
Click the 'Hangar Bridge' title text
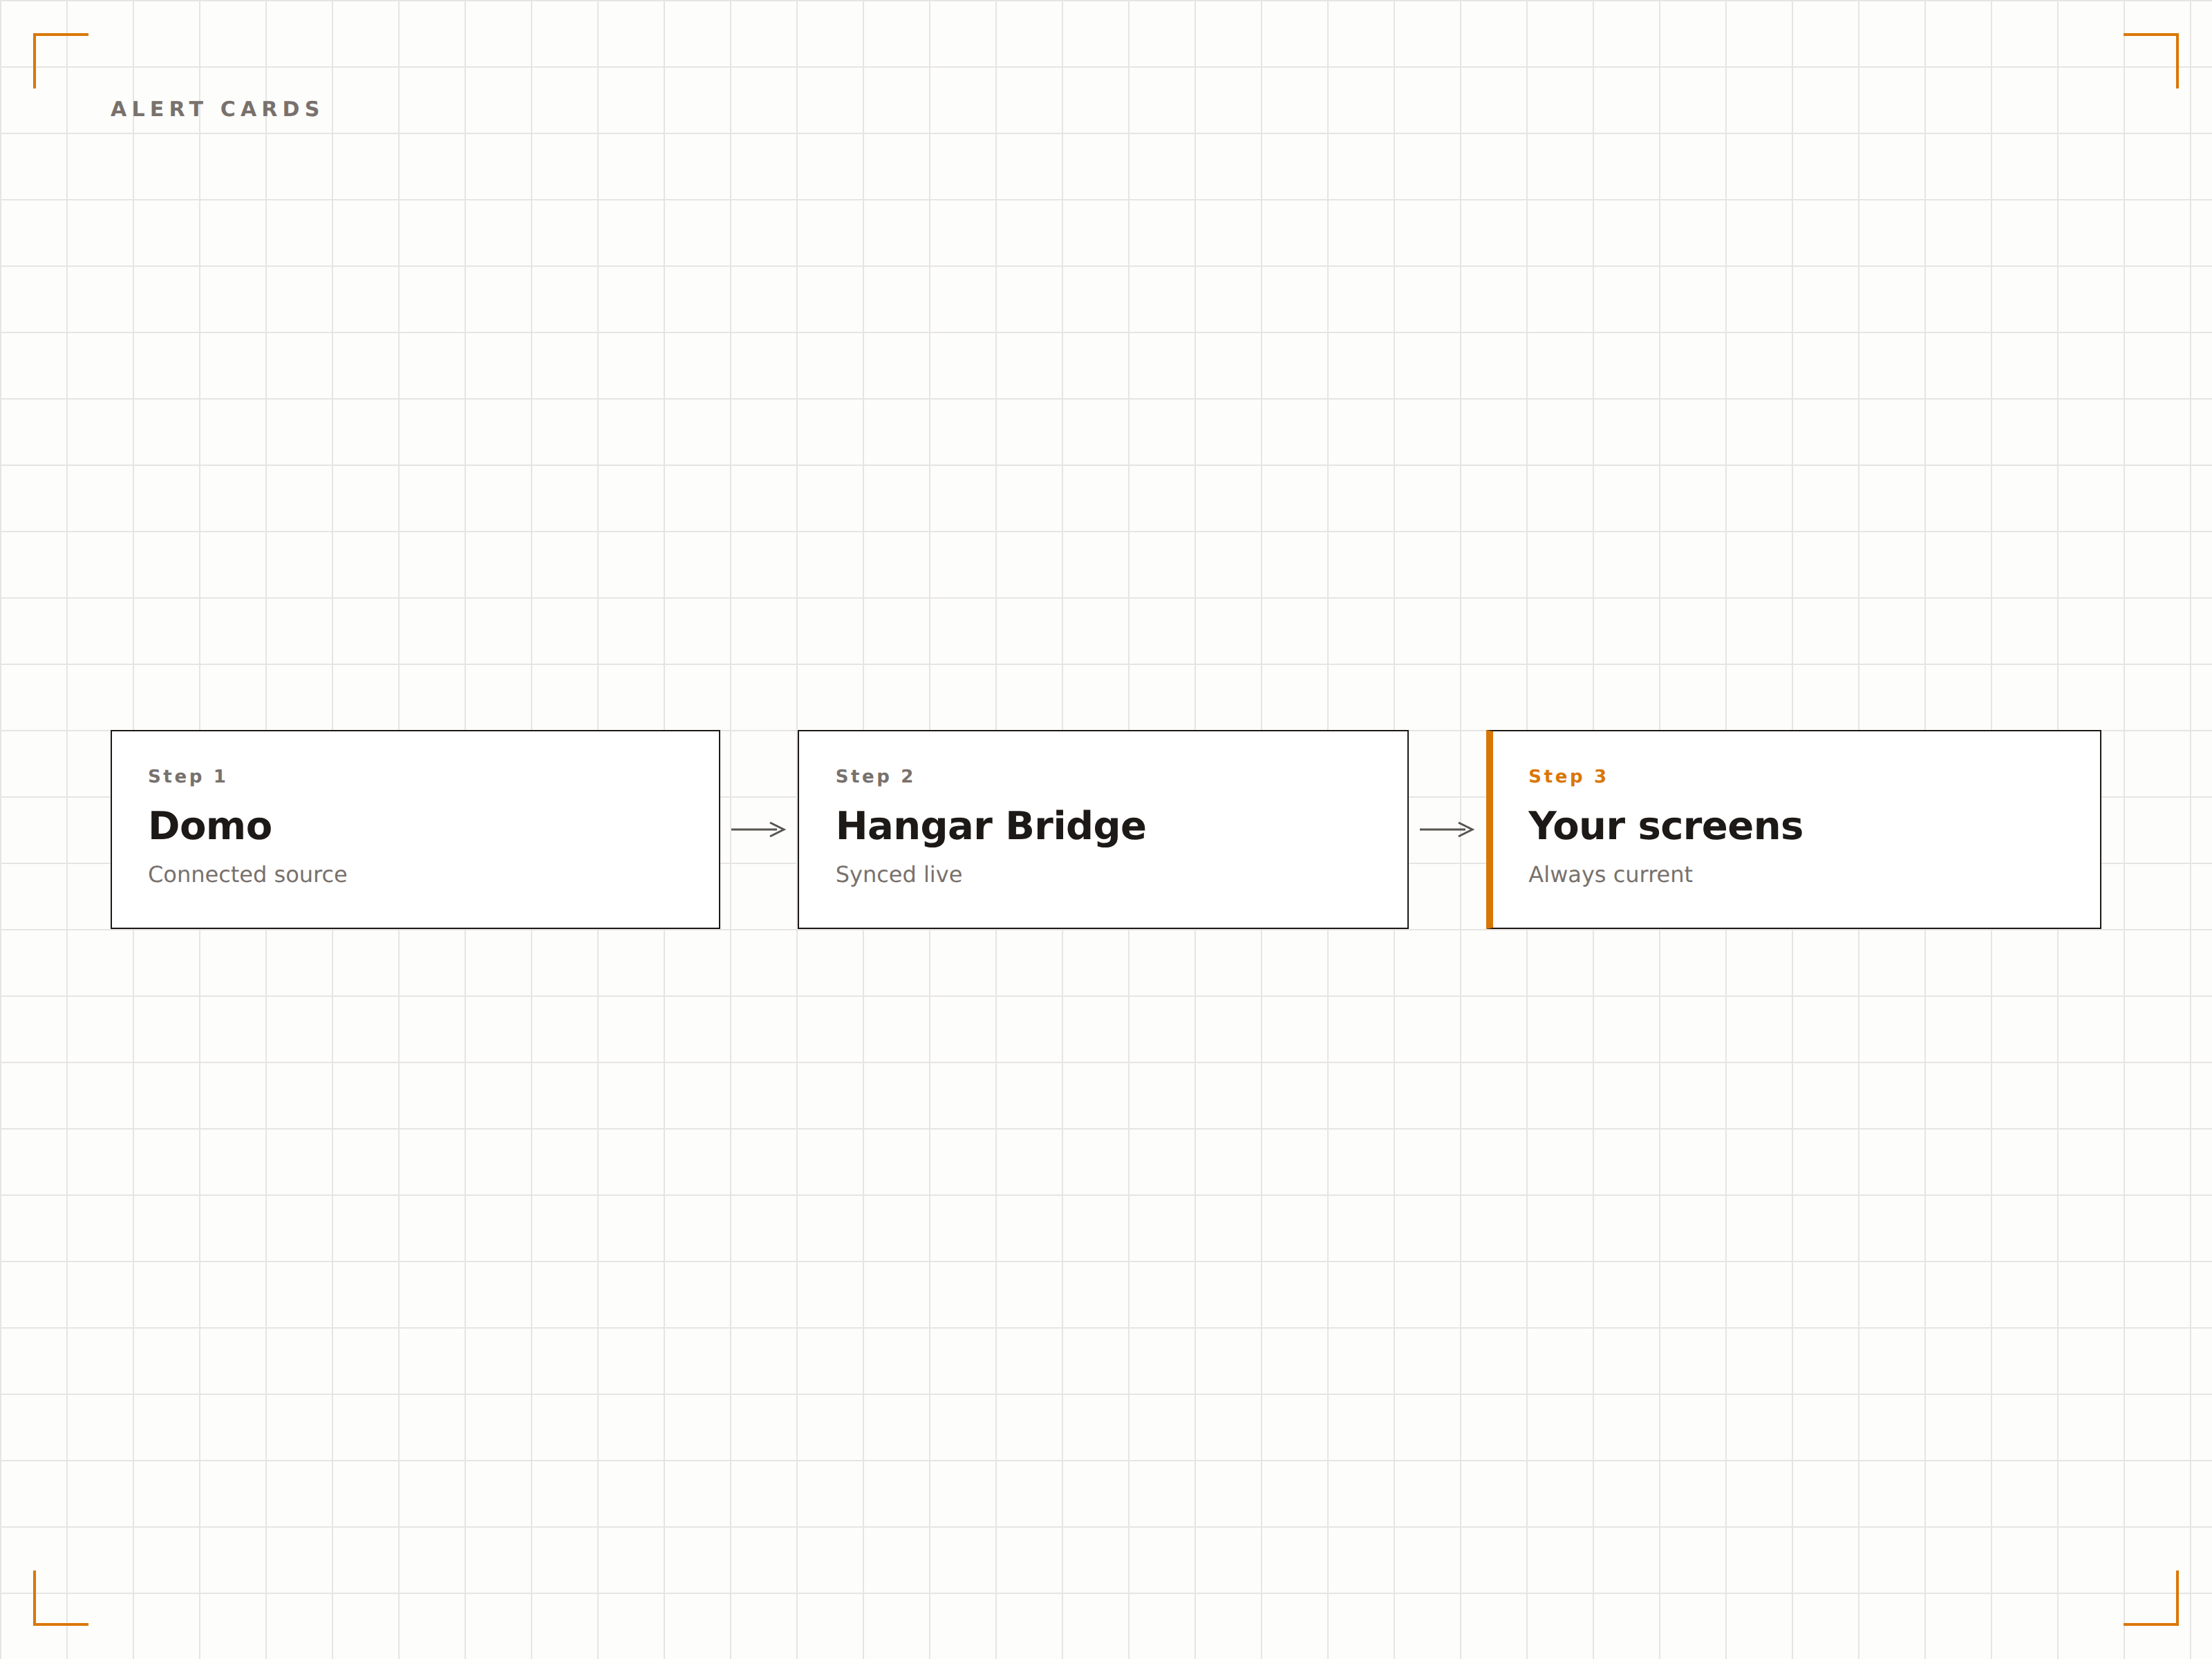tap(990, 827)
